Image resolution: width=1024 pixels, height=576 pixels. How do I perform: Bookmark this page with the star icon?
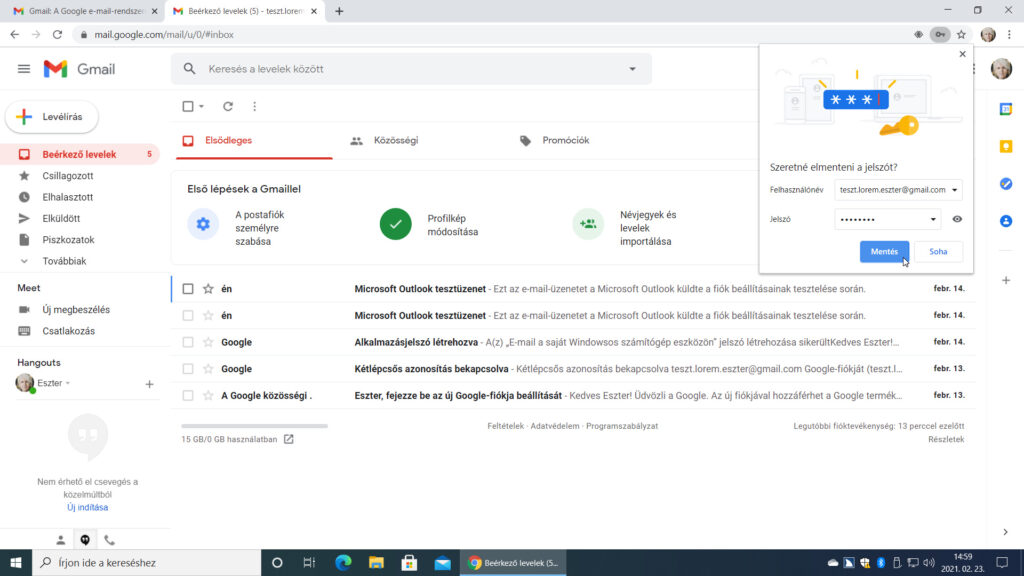pyautogui.click(x=961, y=35)
